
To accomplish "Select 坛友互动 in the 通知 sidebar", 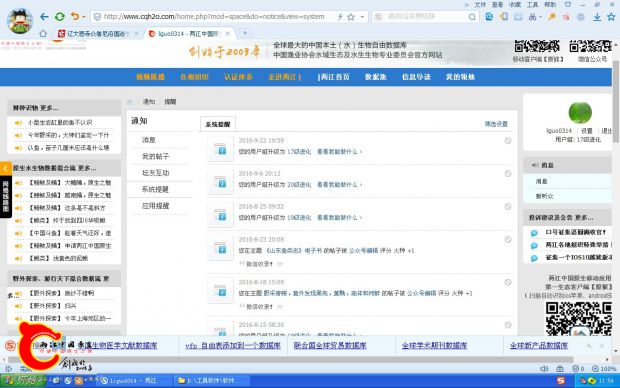I will [x=155, y=173].
